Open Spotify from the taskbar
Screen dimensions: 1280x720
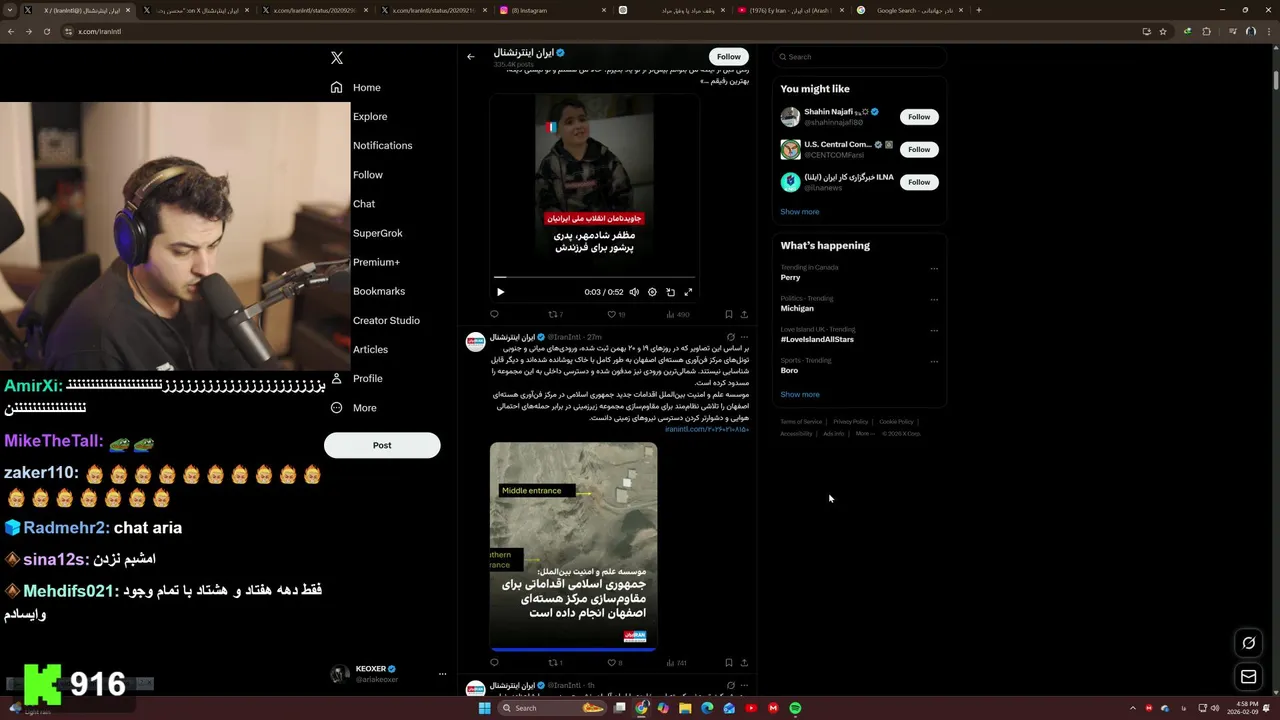(x=795, y=708)
